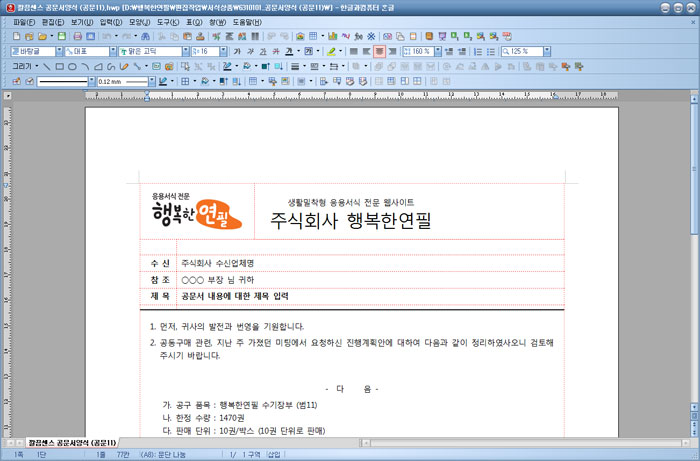The height and width of the screenshot is (461, 700).
Task: Save the document with green disk icon
Action: pyautogui.click(x=62, y=36)
